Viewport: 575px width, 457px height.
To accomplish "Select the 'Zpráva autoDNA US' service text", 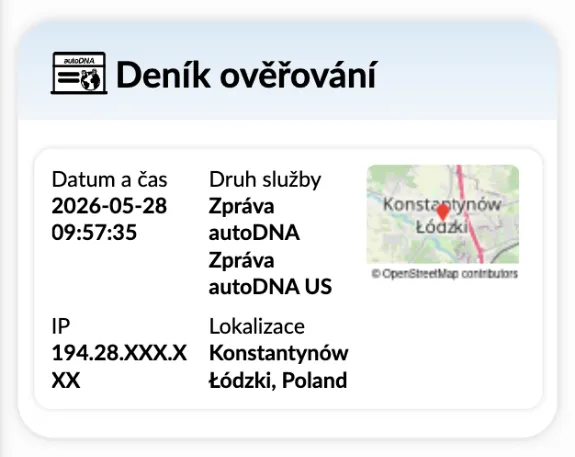I will click(x=270, y=273).
